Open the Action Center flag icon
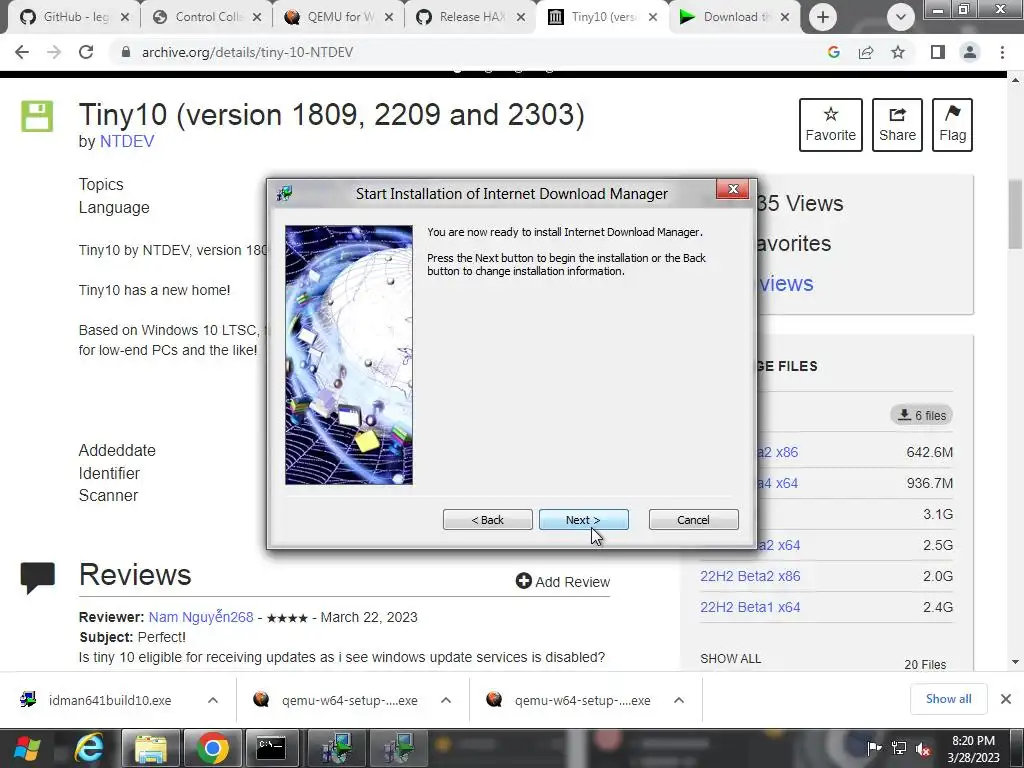1024x768 pixels. (x=874, y=748)
